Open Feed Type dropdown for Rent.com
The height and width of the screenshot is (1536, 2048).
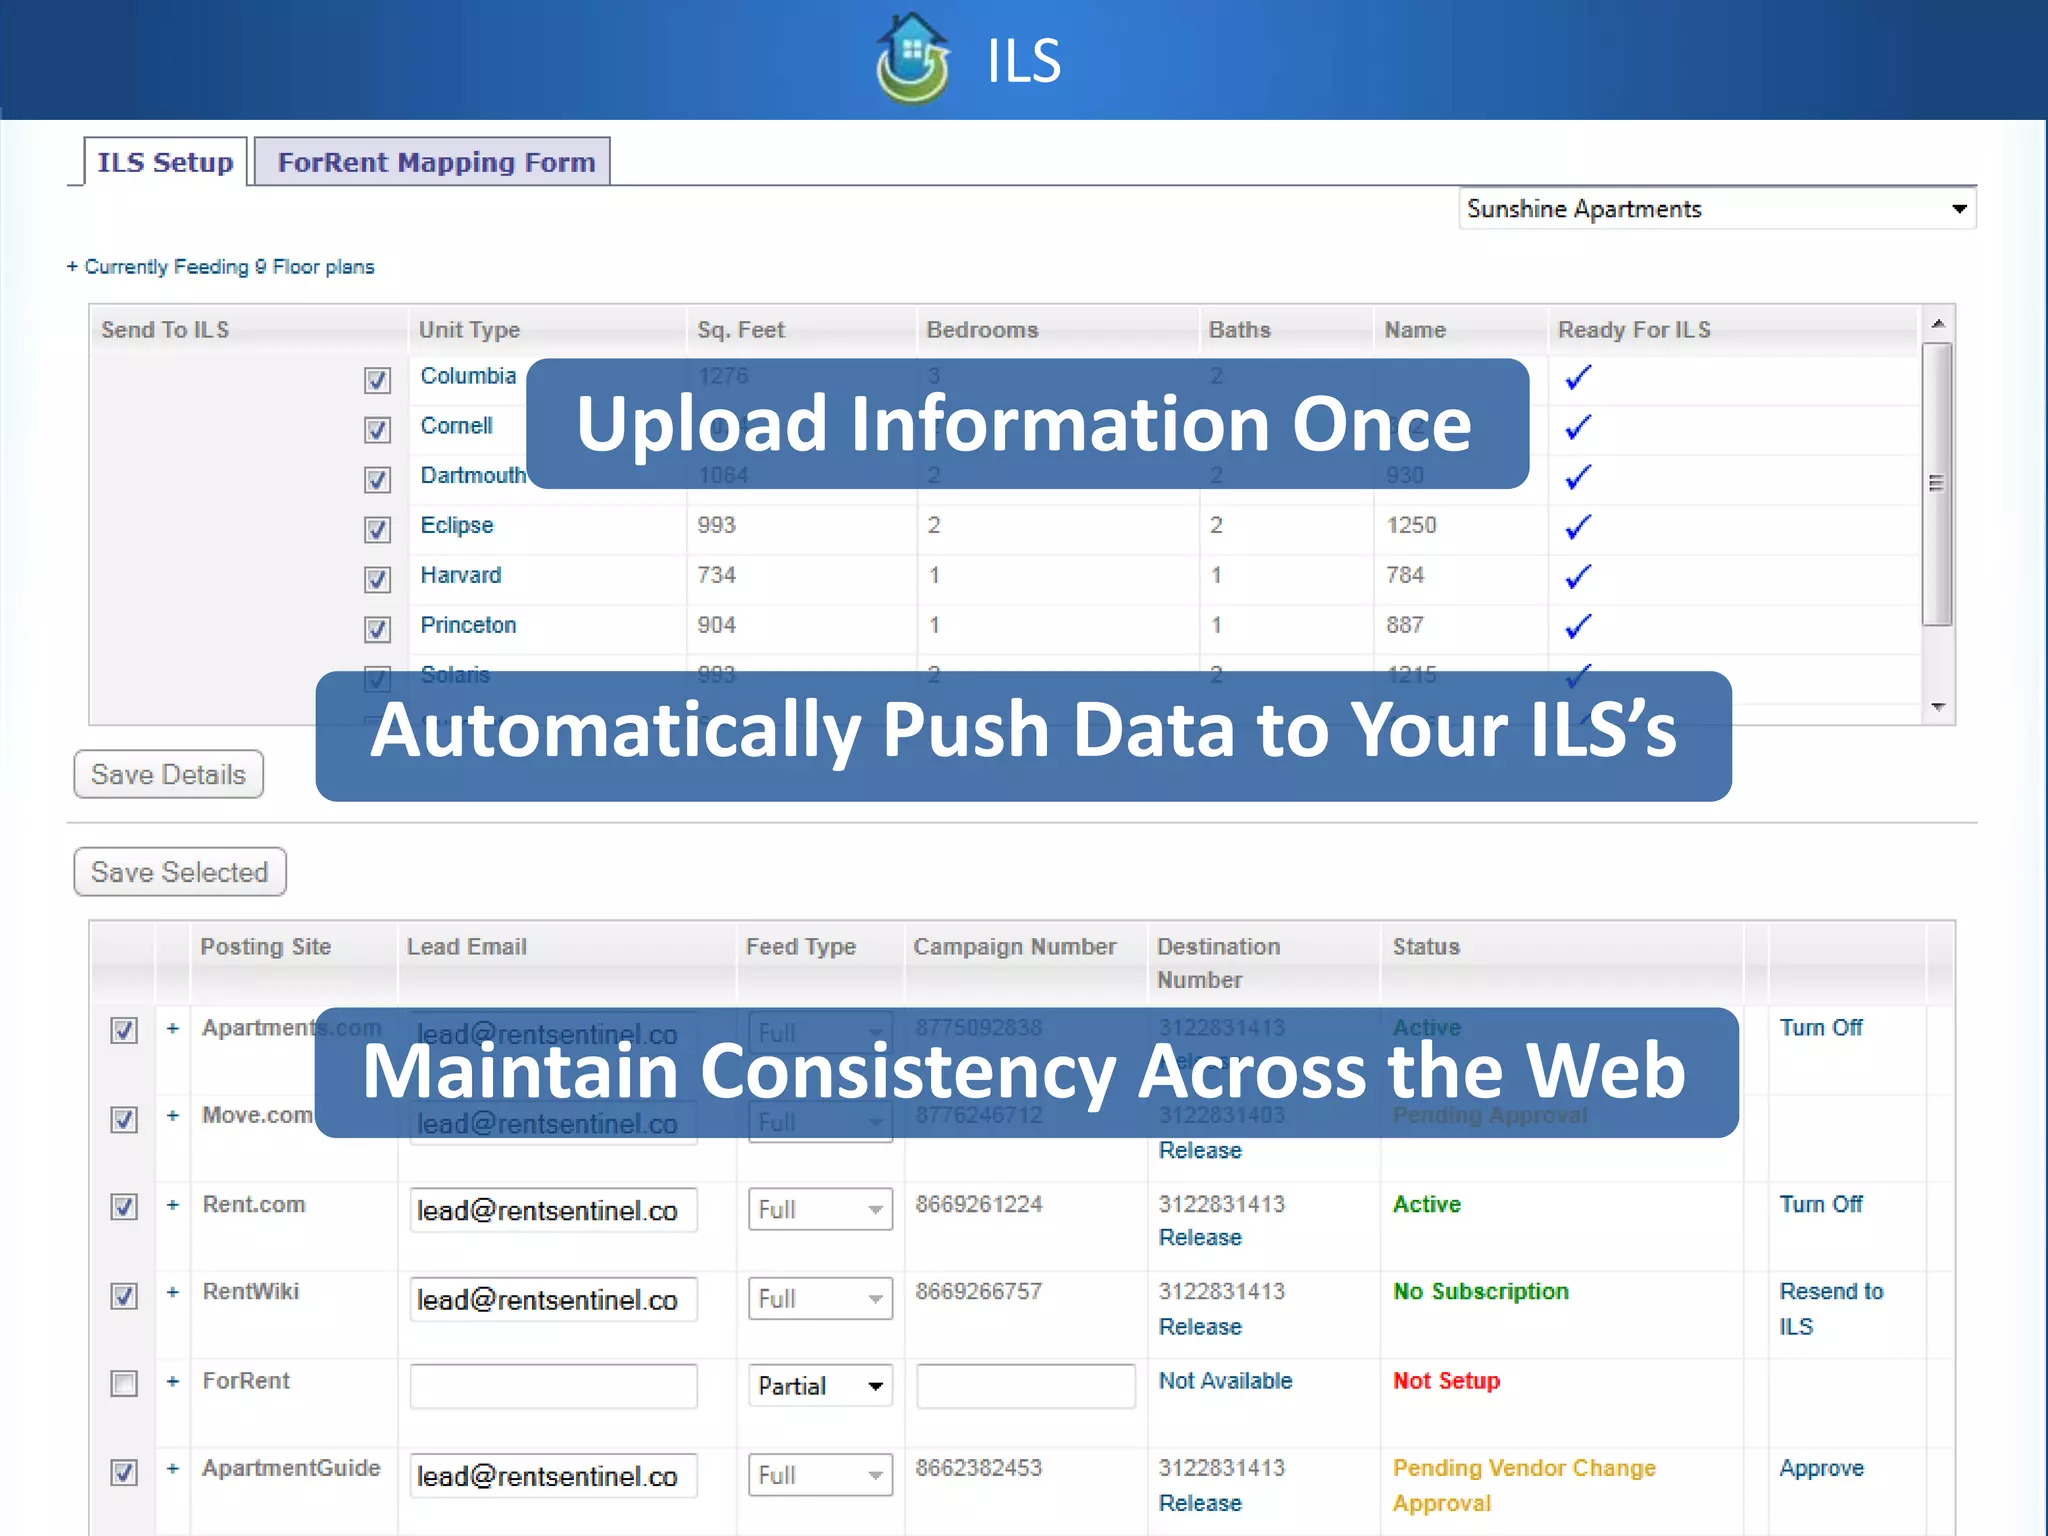(x=820, y=1210)
